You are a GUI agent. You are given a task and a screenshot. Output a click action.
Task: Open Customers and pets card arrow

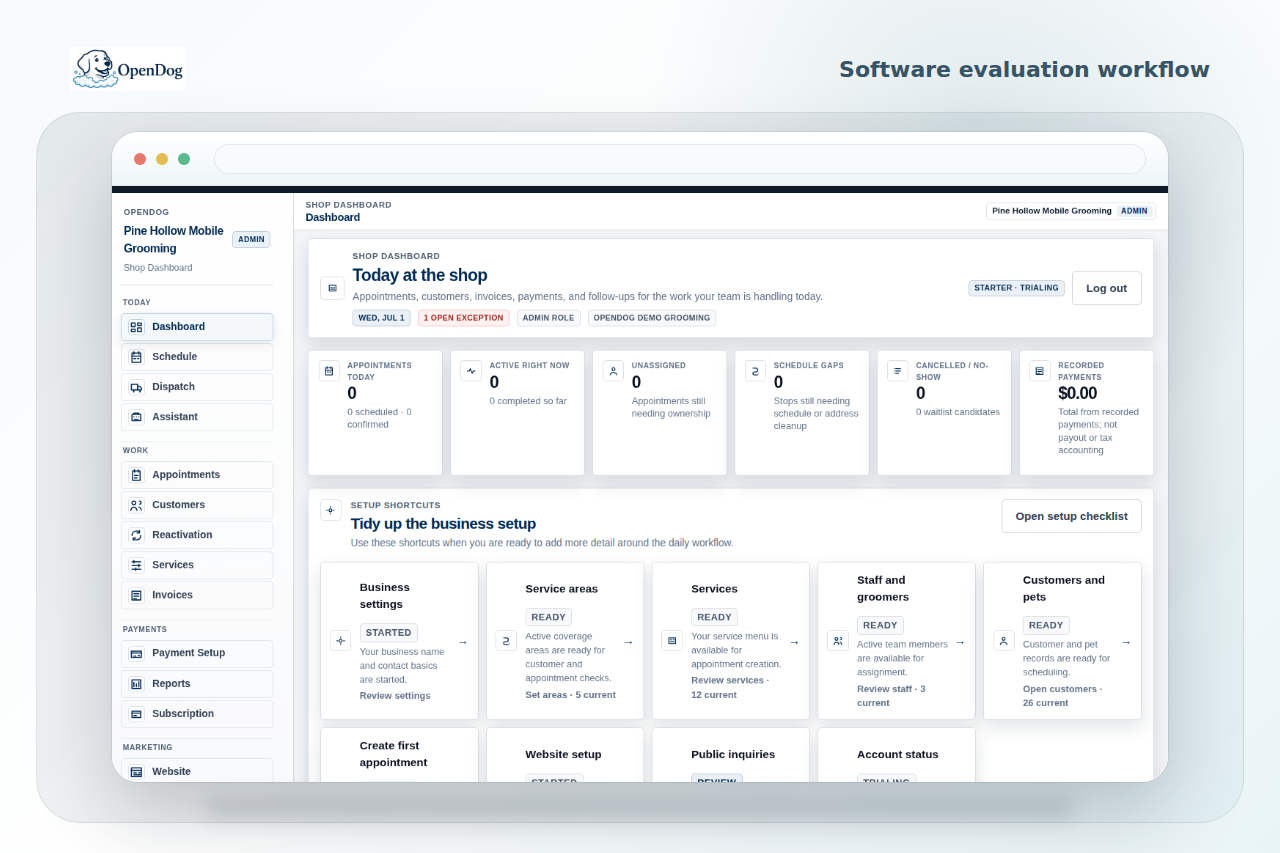1126,642
